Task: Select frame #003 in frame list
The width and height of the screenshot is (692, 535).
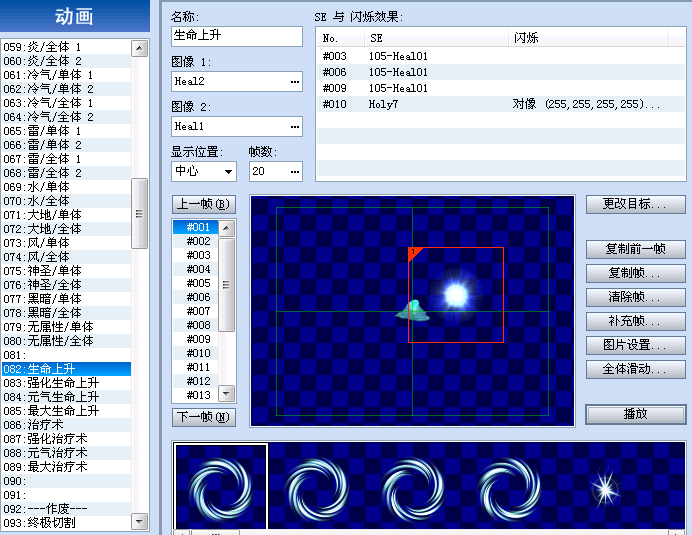Action: (x=196, y=255)
